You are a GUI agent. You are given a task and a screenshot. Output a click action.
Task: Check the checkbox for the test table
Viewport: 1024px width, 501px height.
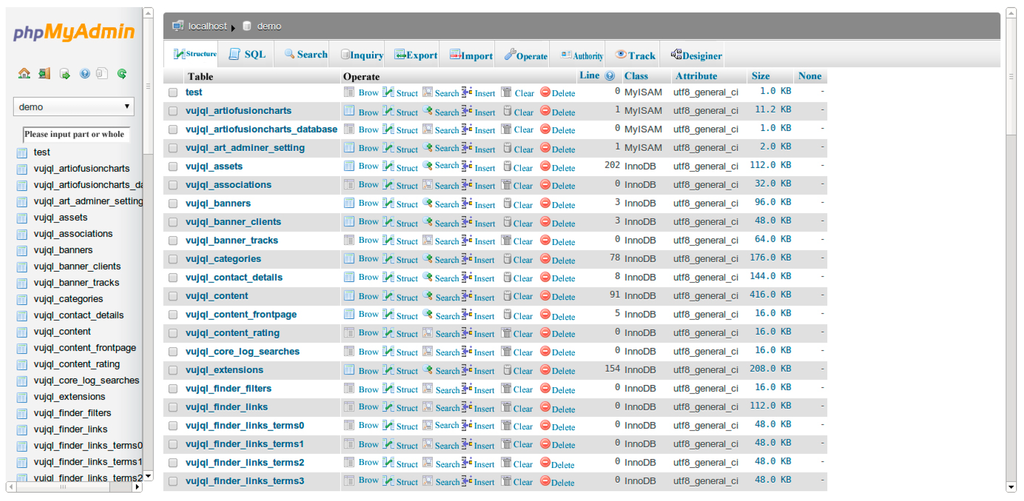tap(173, 93)
